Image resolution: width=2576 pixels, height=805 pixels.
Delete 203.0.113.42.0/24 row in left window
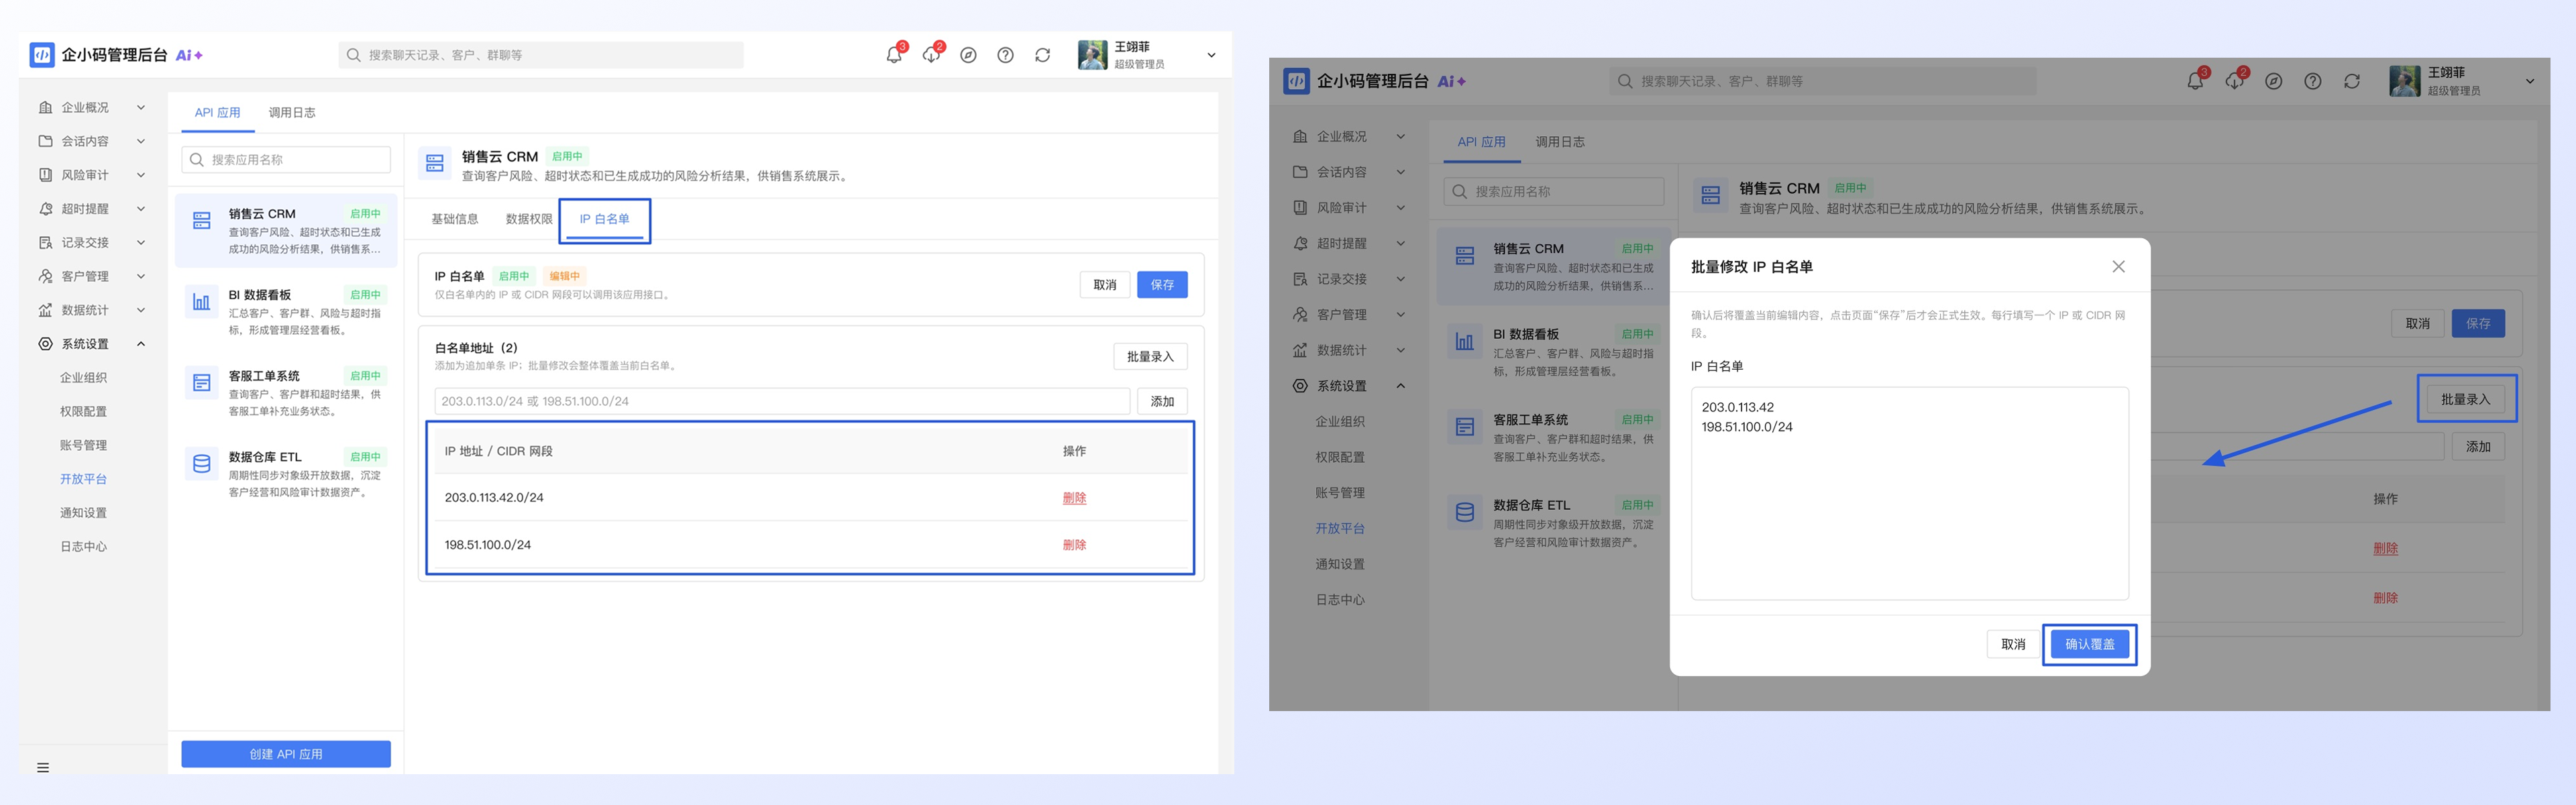[x=1074, y=498]
